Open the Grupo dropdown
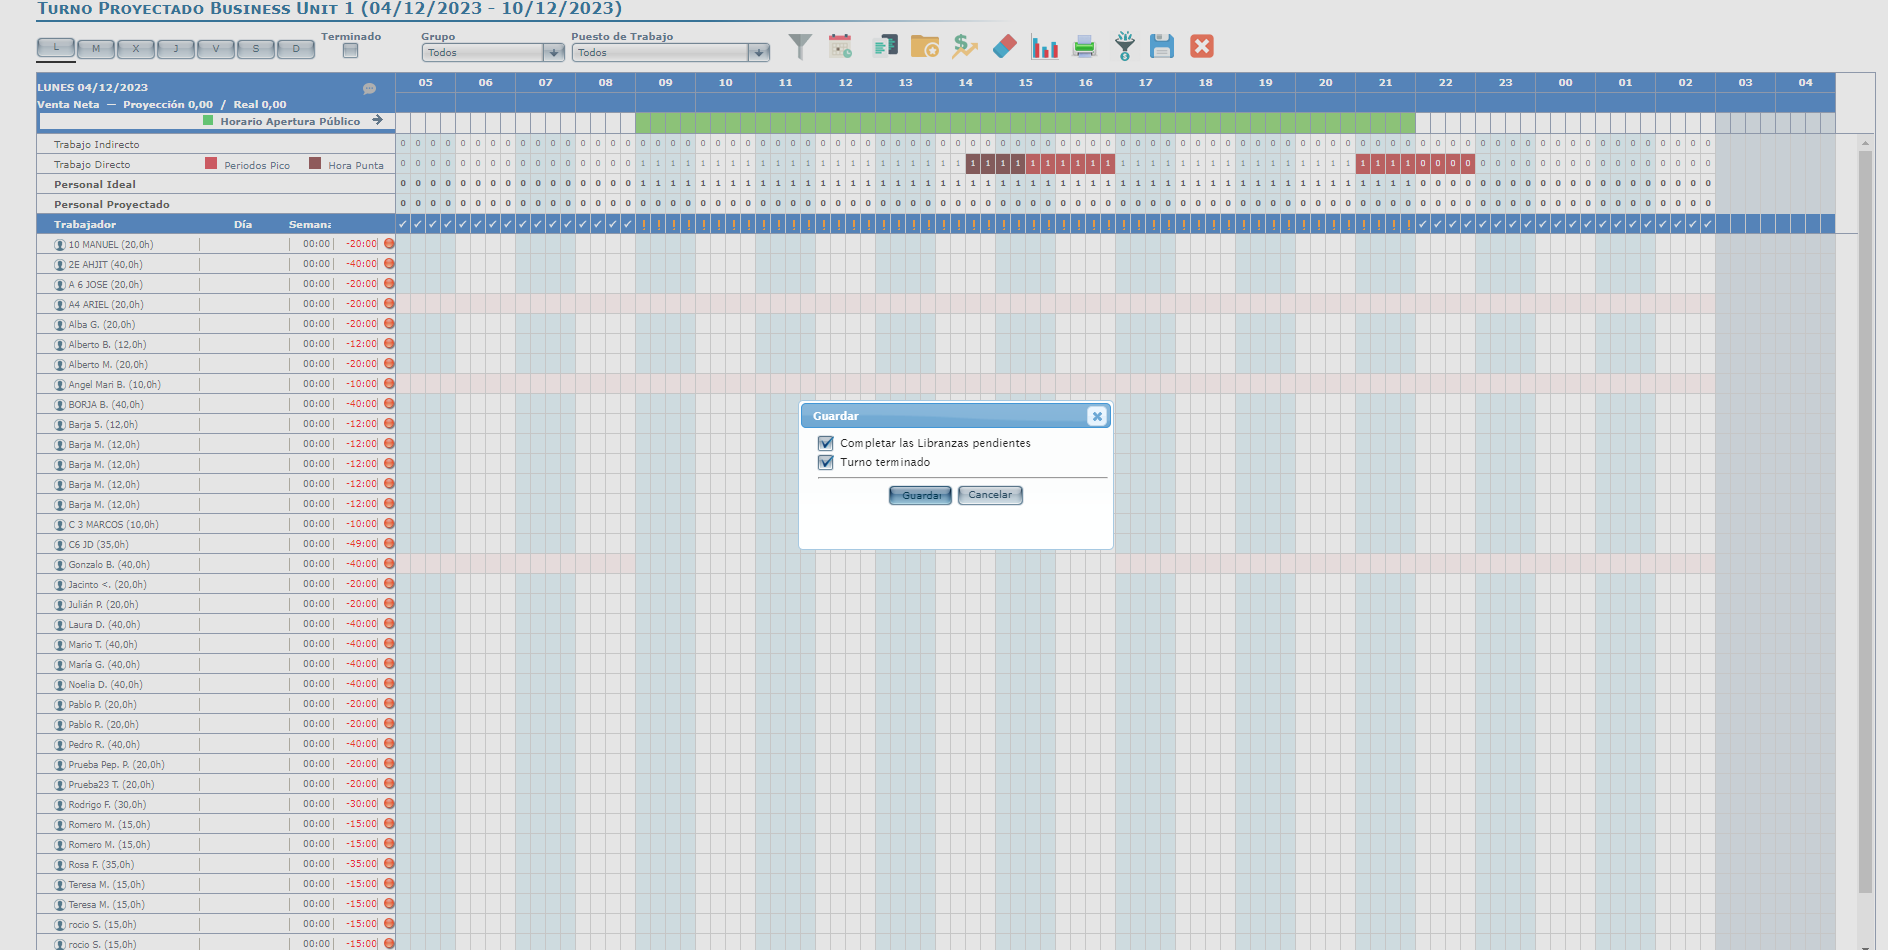The width and height of the screenshot is (1888, 950). (x=553, y=53)
